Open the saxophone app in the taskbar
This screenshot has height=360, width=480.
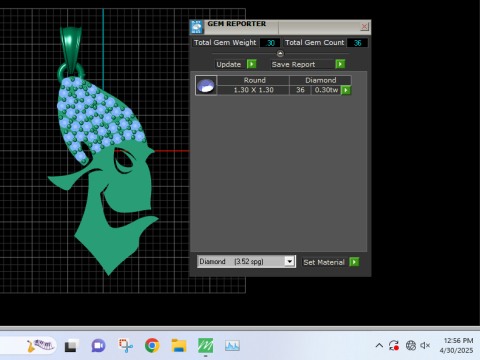[x=41, y=345]
